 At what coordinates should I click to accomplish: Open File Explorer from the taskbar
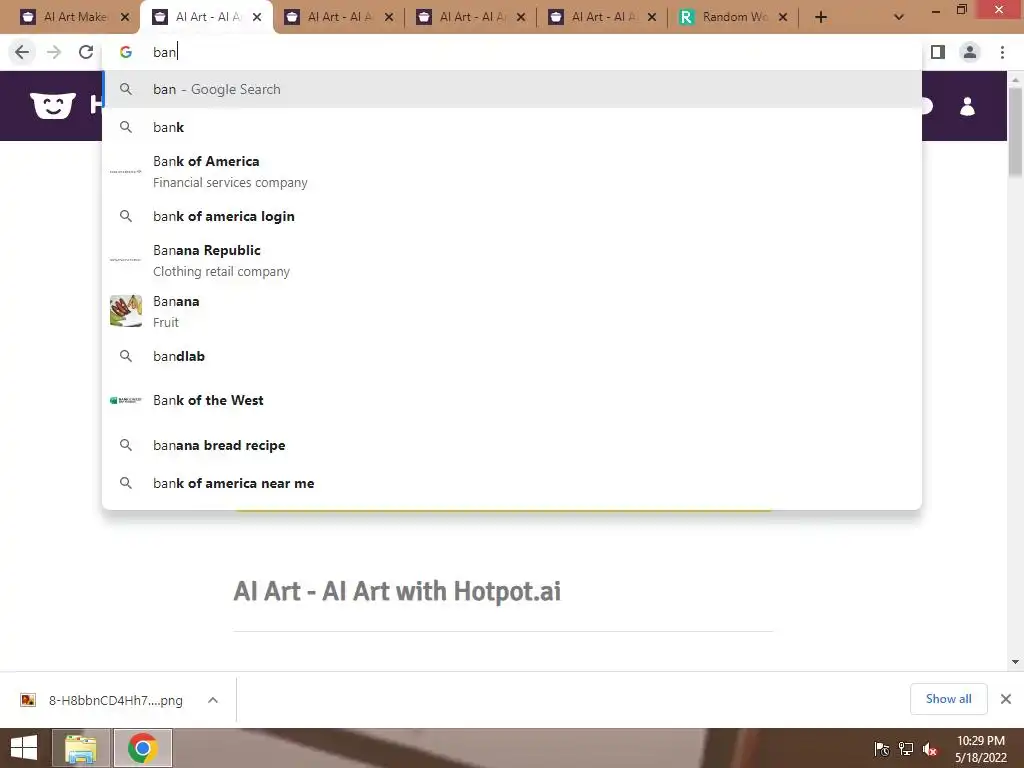pyautogui.click(x=81, y=748)
